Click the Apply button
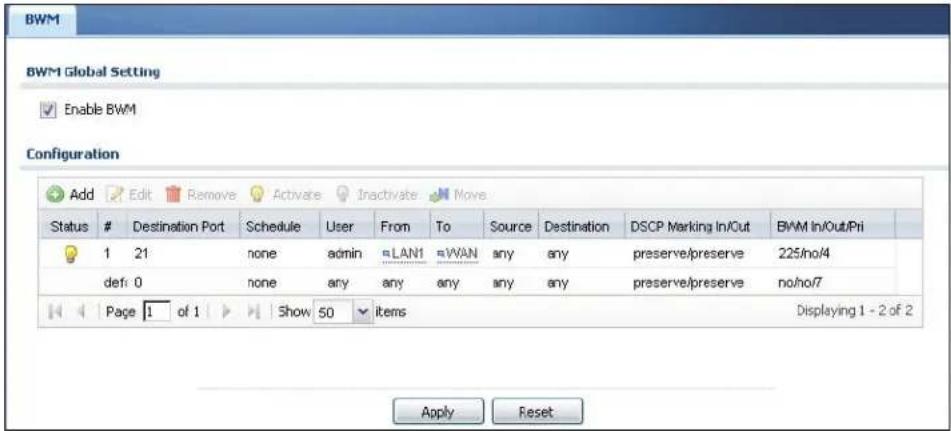 pyautogui.click(x=438, y=412)
